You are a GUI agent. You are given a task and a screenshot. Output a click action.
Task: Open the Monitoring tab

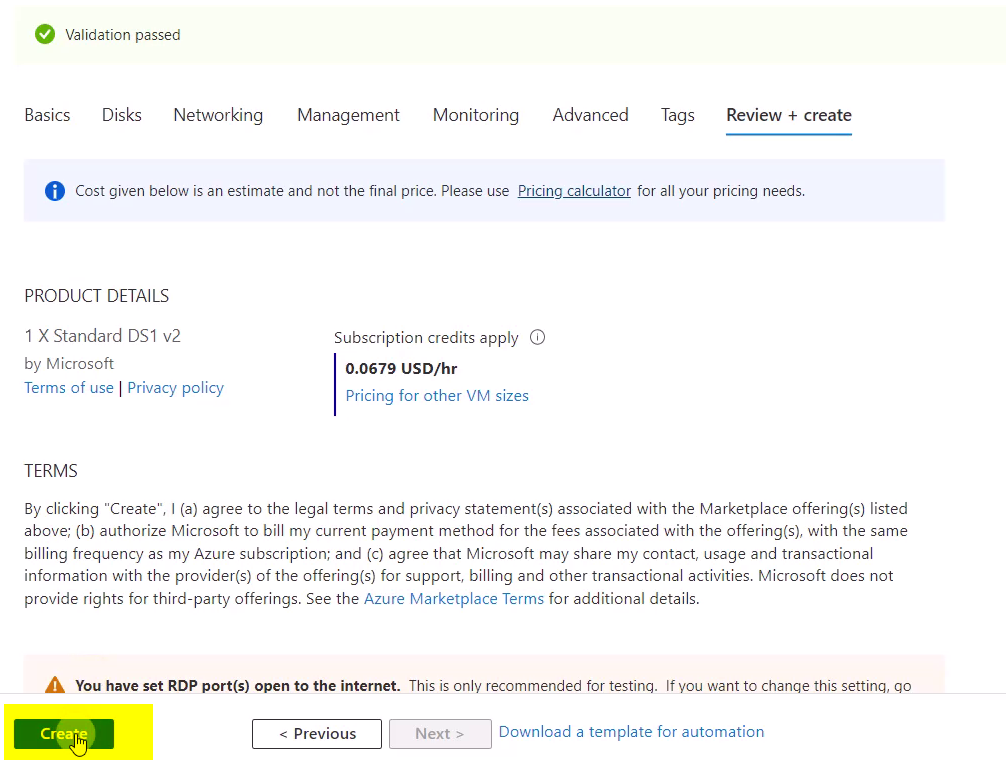tap(476, 115)
